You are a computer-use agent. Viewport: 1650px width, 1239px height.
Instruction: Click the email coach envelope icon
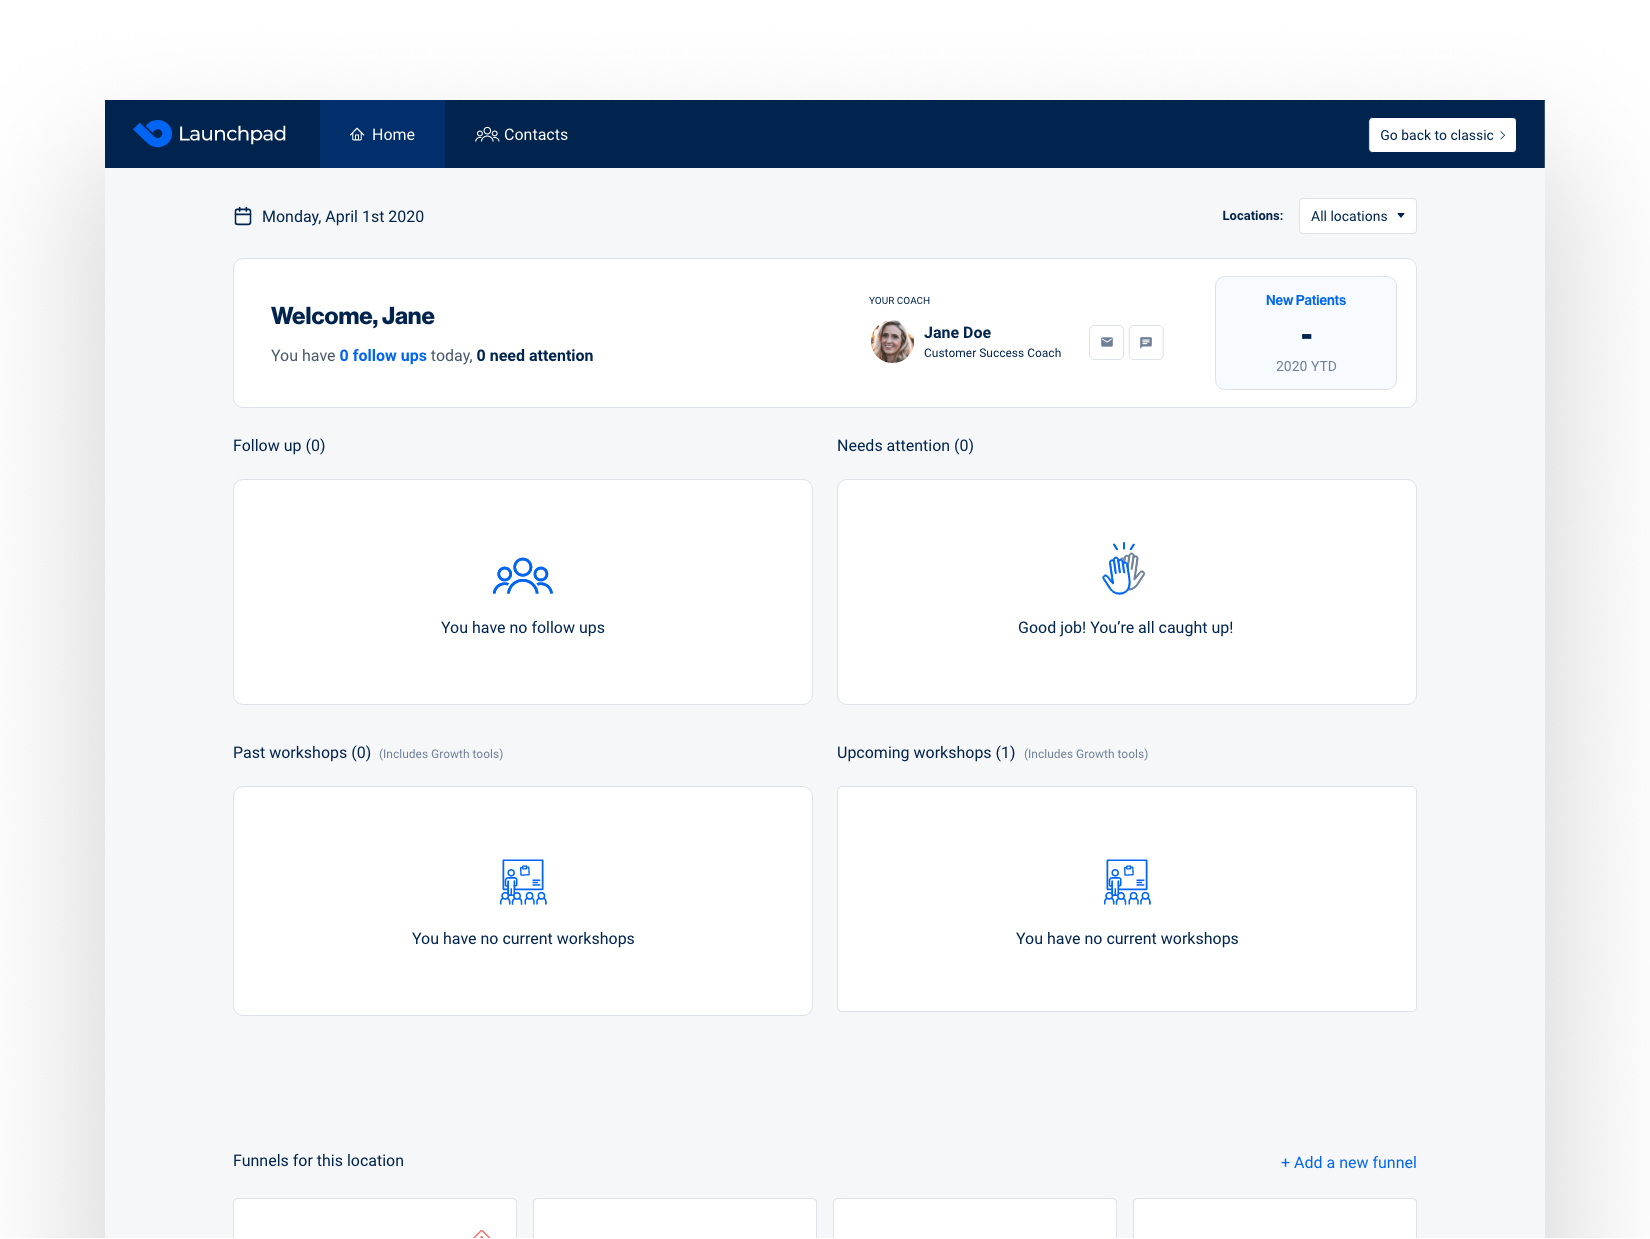click(1106, 342)
